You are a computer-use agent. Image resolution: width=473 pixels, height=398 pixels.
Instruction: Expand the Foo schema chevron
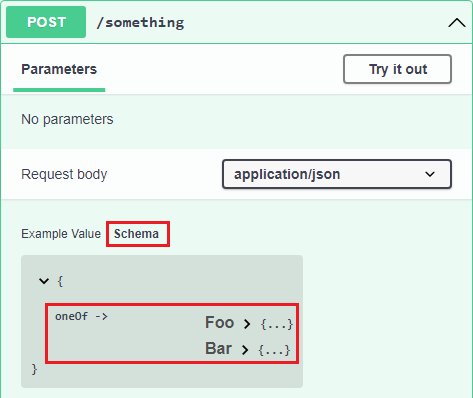coord(247,324)
